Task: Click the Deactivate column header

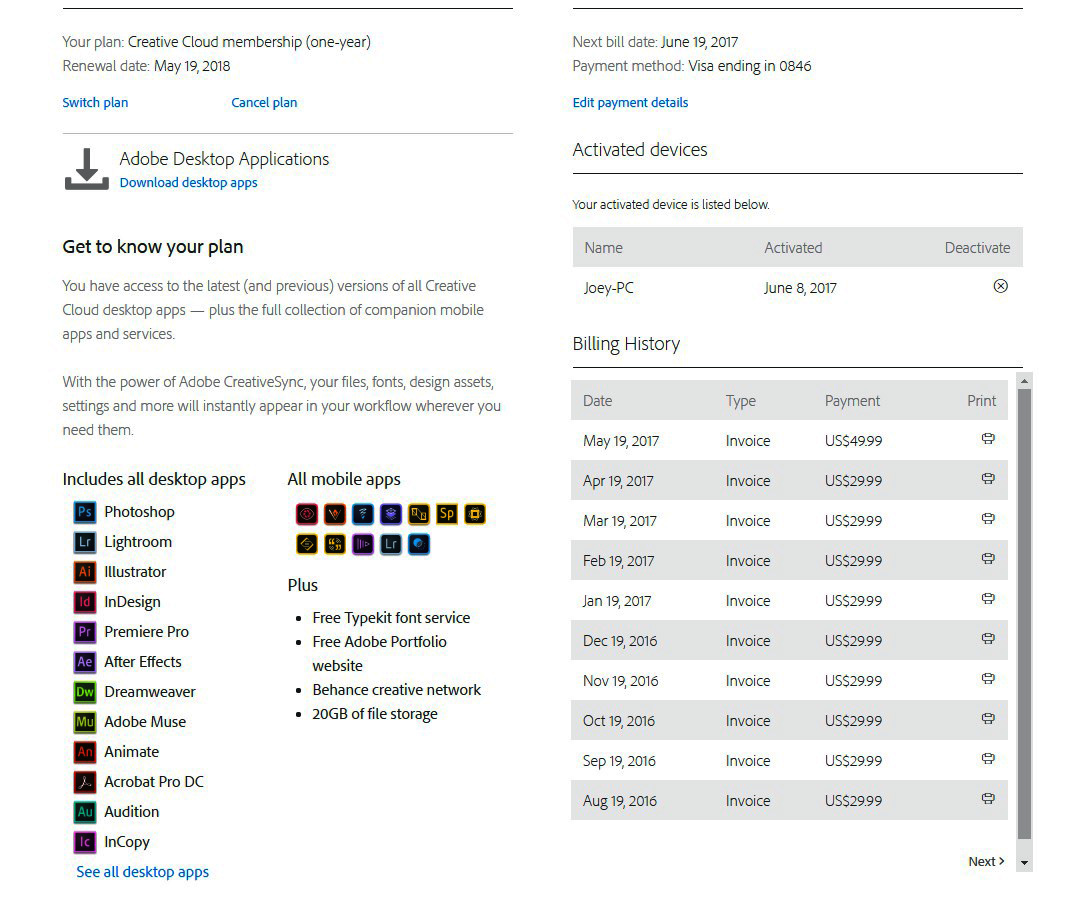Action: tap(978, 248)
